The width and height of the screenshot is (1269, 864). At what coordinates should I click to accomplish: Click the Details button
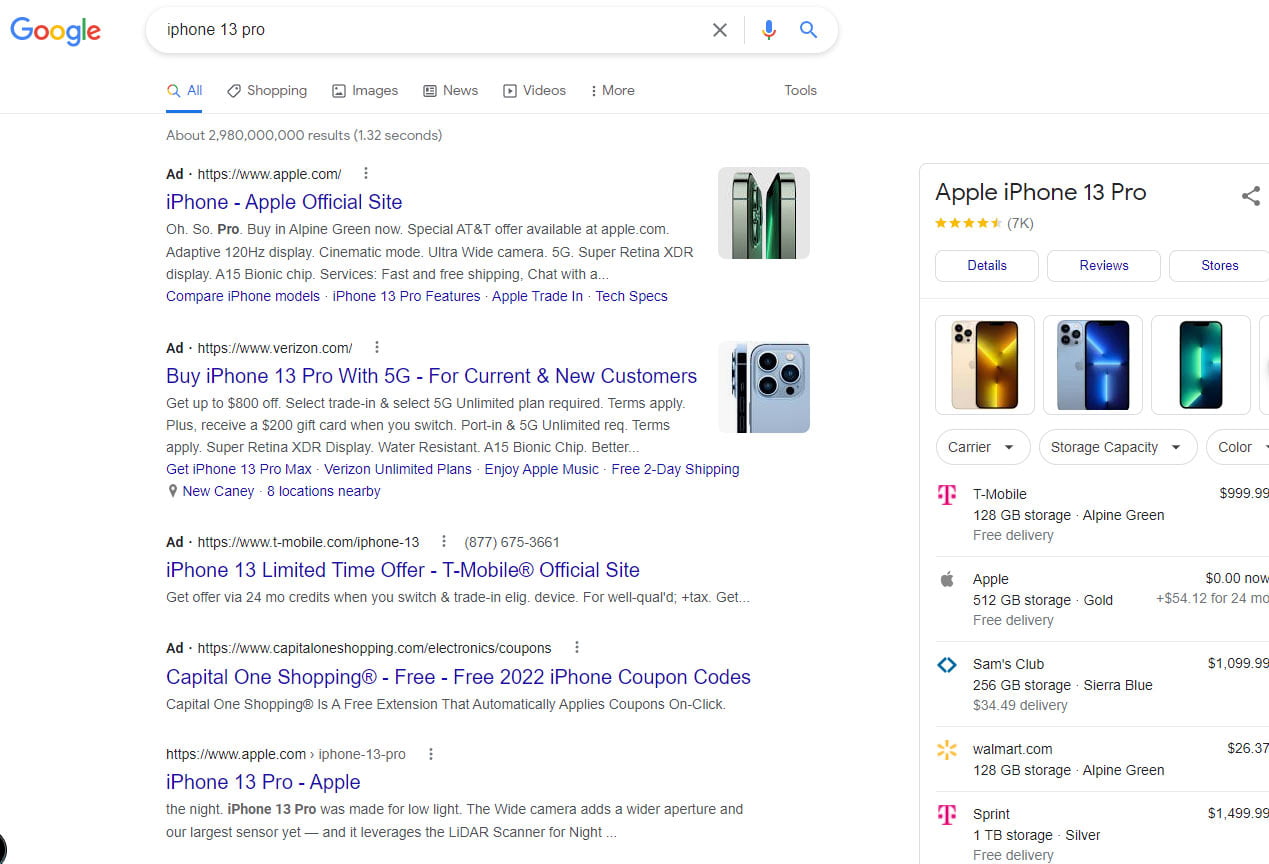(987, 266)
